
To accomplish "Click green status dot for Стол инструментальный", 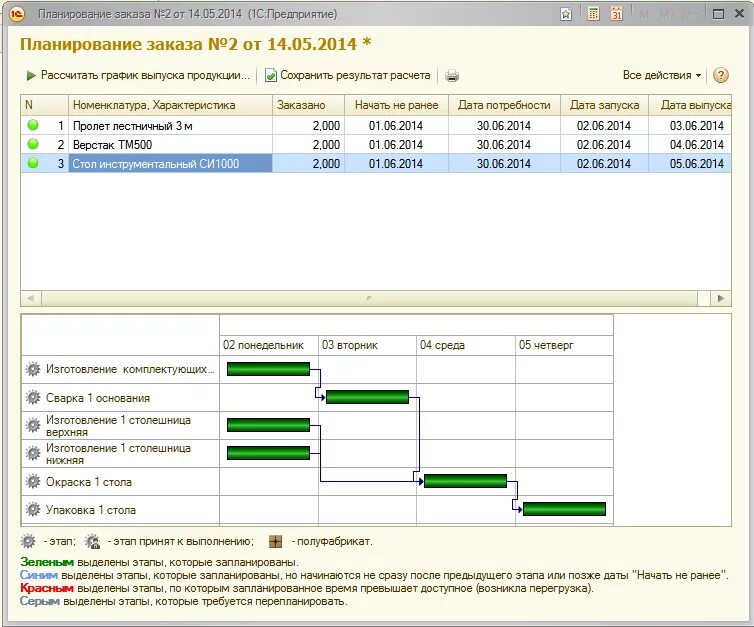I will pos(33,163).
